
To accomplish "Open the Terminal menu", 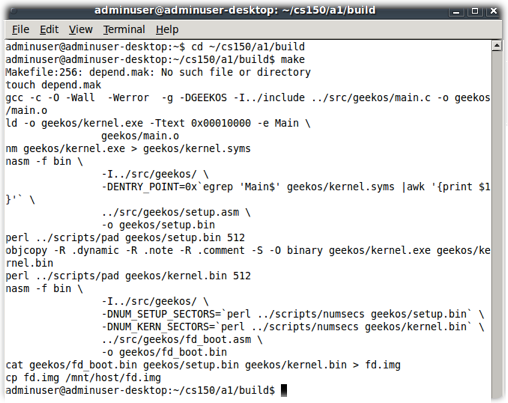I will [124, 30].
